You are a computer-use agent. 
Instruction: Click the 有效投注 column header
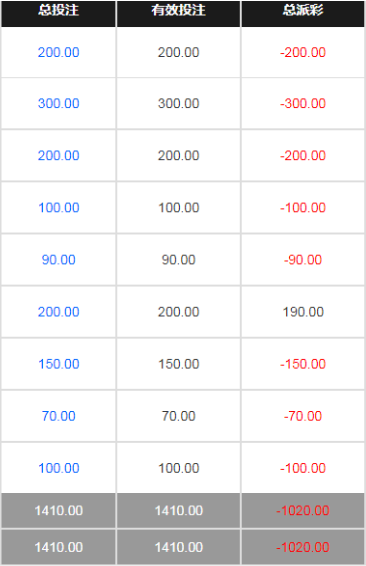point(178,10)
